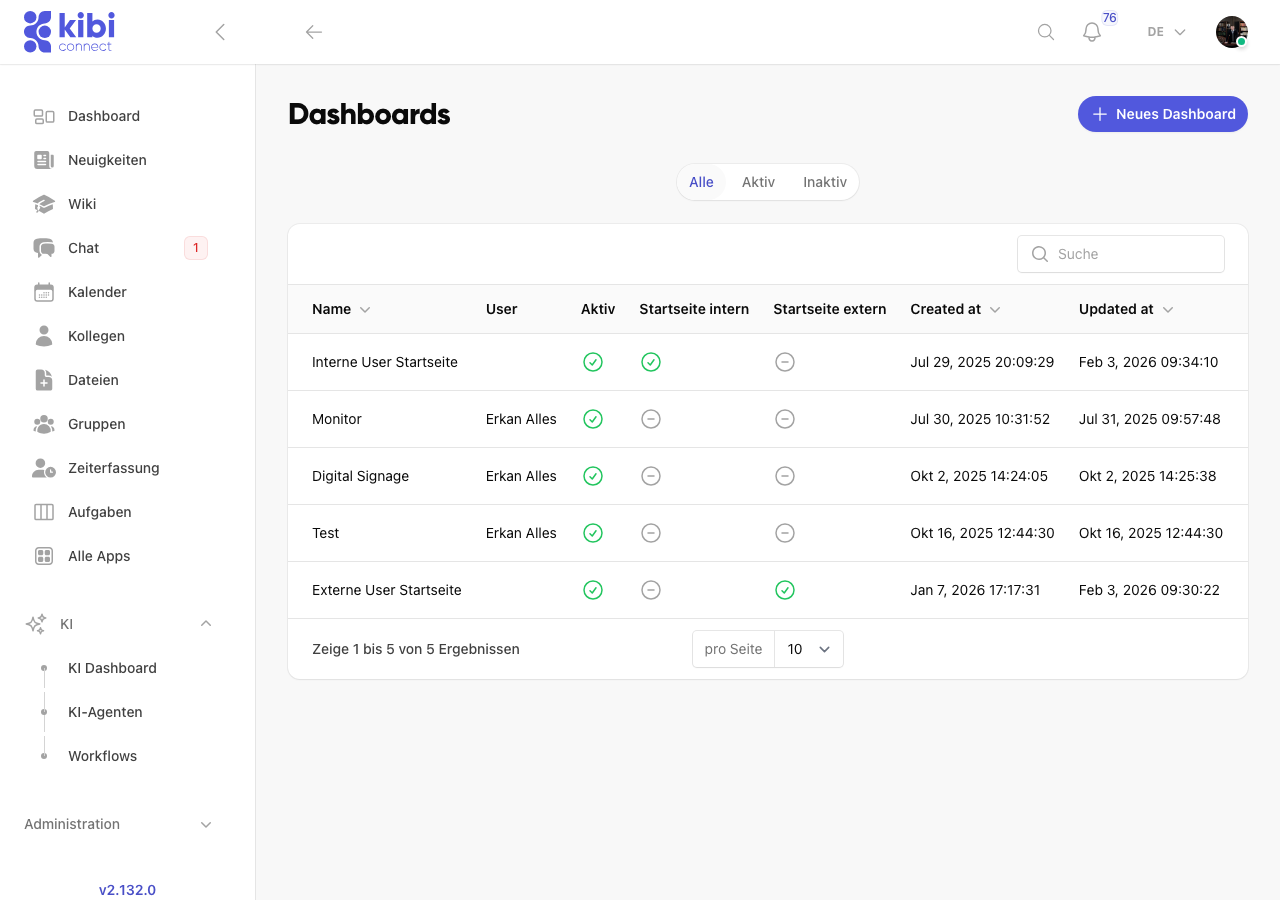The width and height of the screenshot is (1280, 900).
Task: Click the search magnifier icon in the top bar
Action: point(1045,32)
